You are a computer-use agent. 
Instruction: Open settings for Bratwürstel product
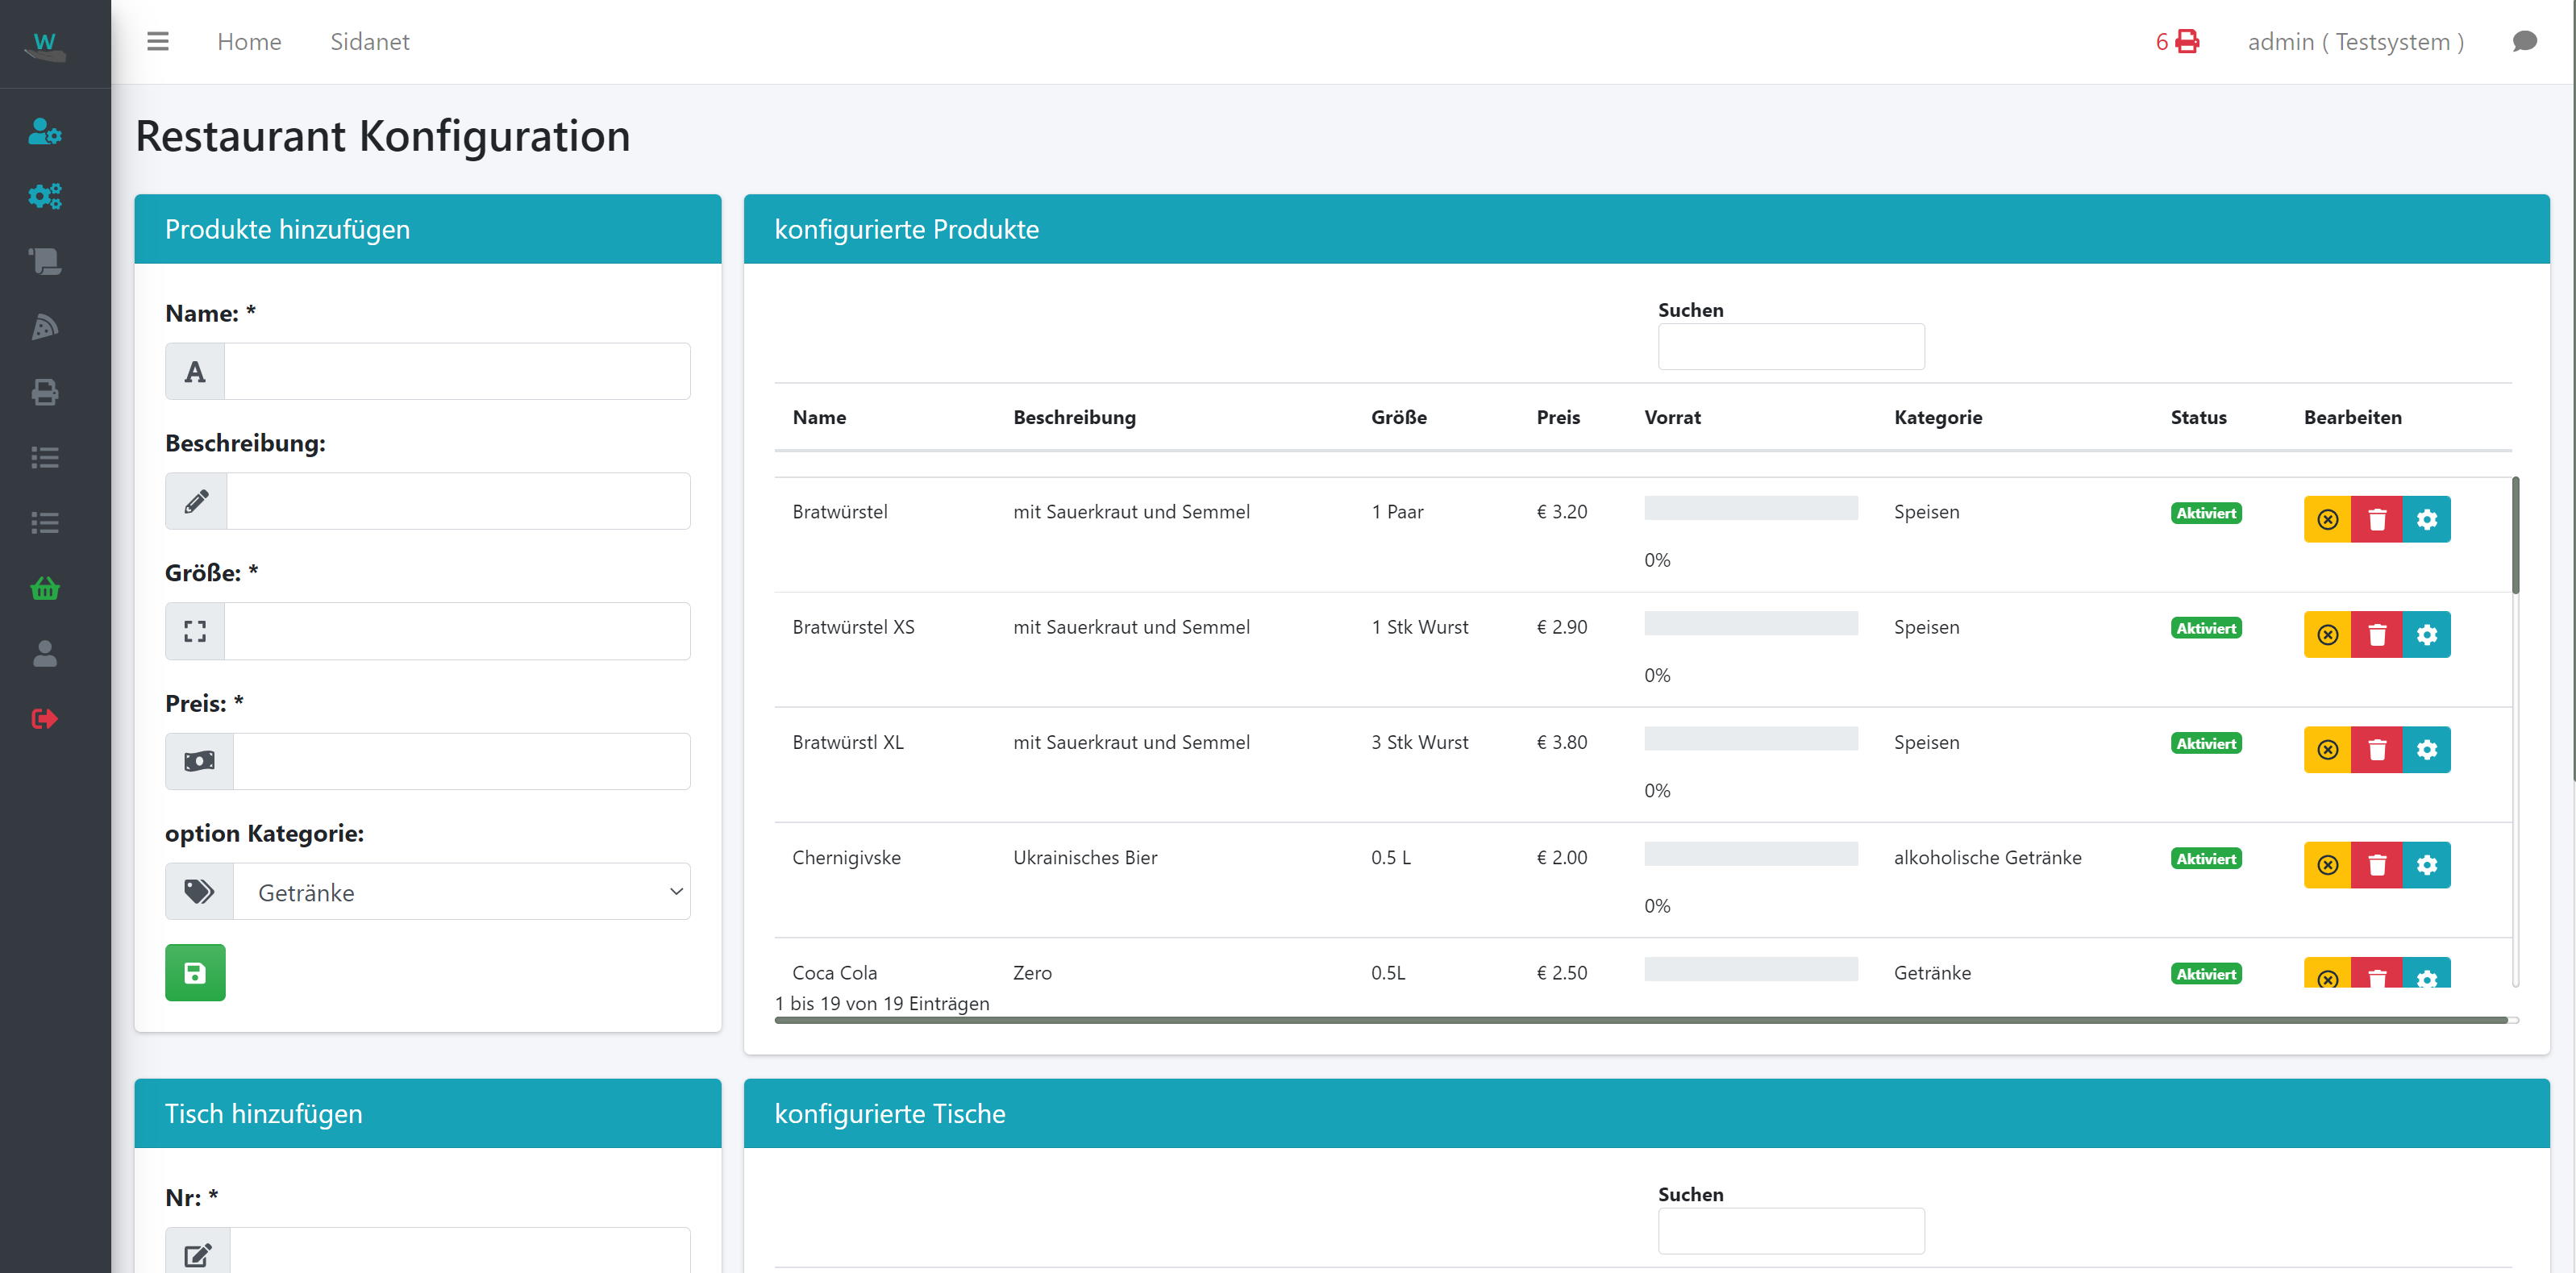coord(2426,519)
